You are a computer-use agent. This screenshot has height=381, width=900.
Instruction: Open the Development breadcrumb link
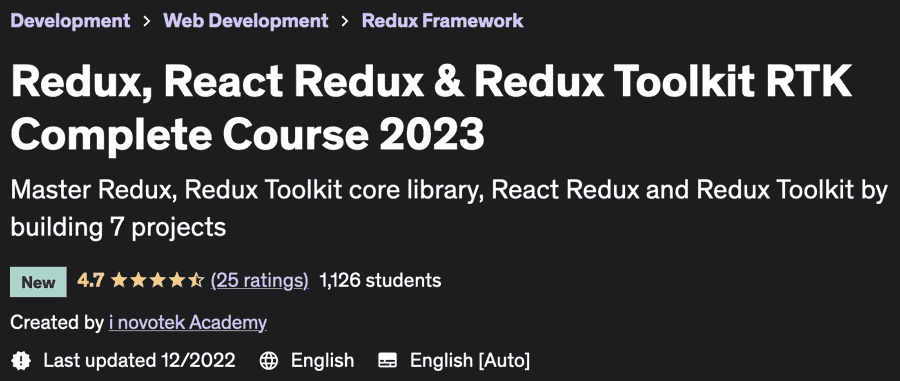70,21
